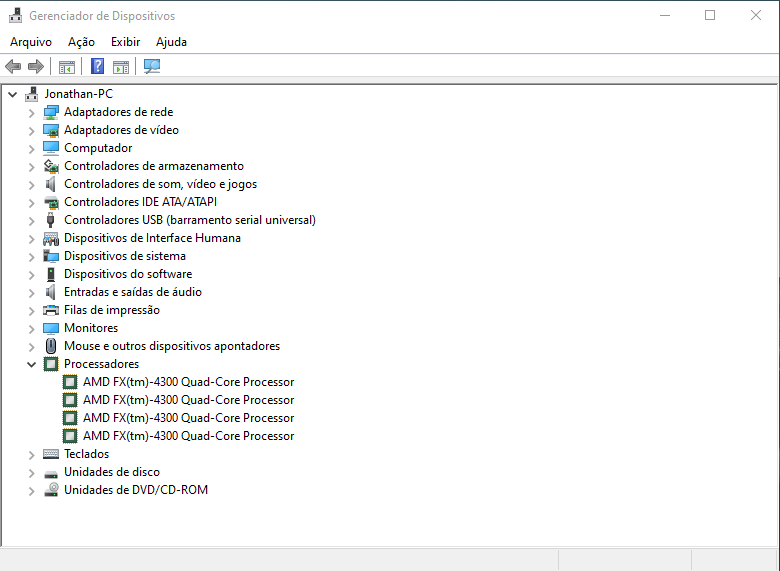780x571 pixels.
Task: Click the show/hide console tree icon
Action: tap(67, 67)
